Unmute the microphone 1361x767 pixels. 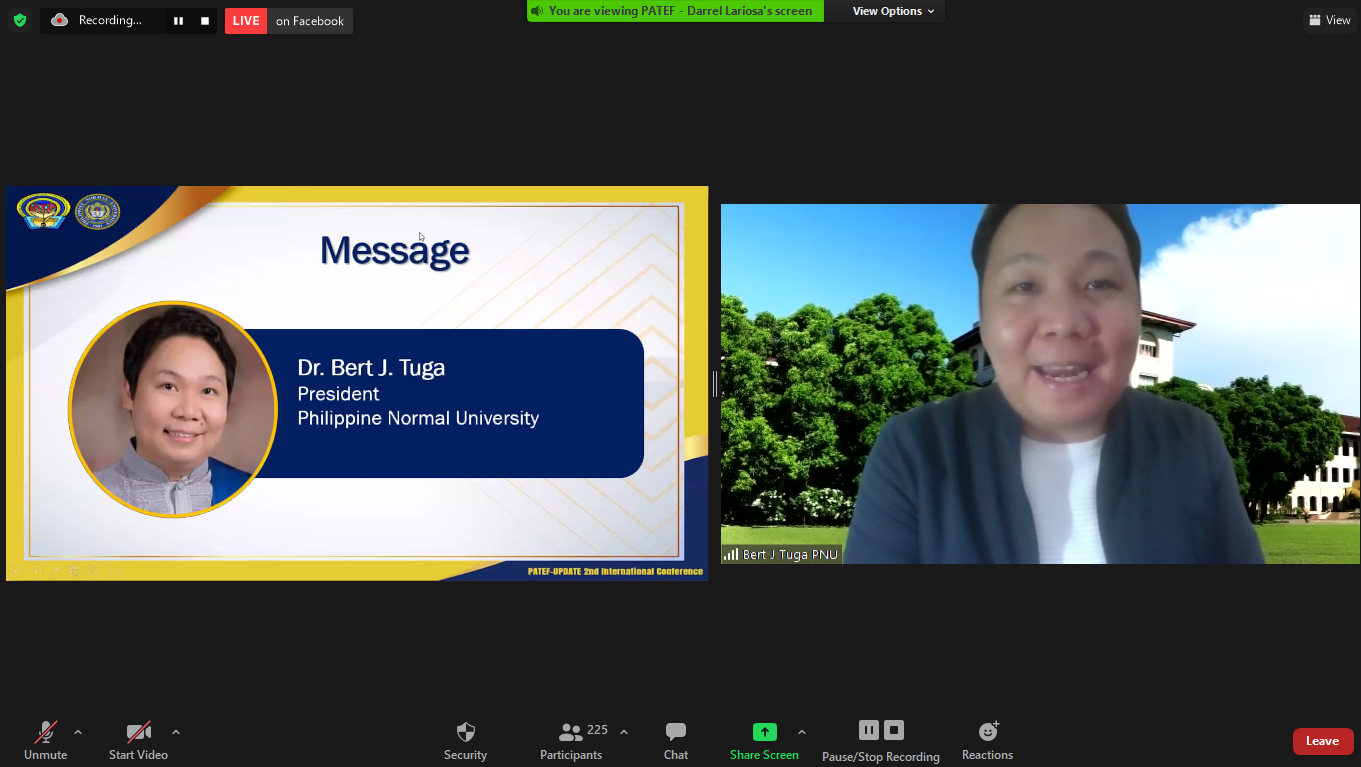click(x=46, y=740)
